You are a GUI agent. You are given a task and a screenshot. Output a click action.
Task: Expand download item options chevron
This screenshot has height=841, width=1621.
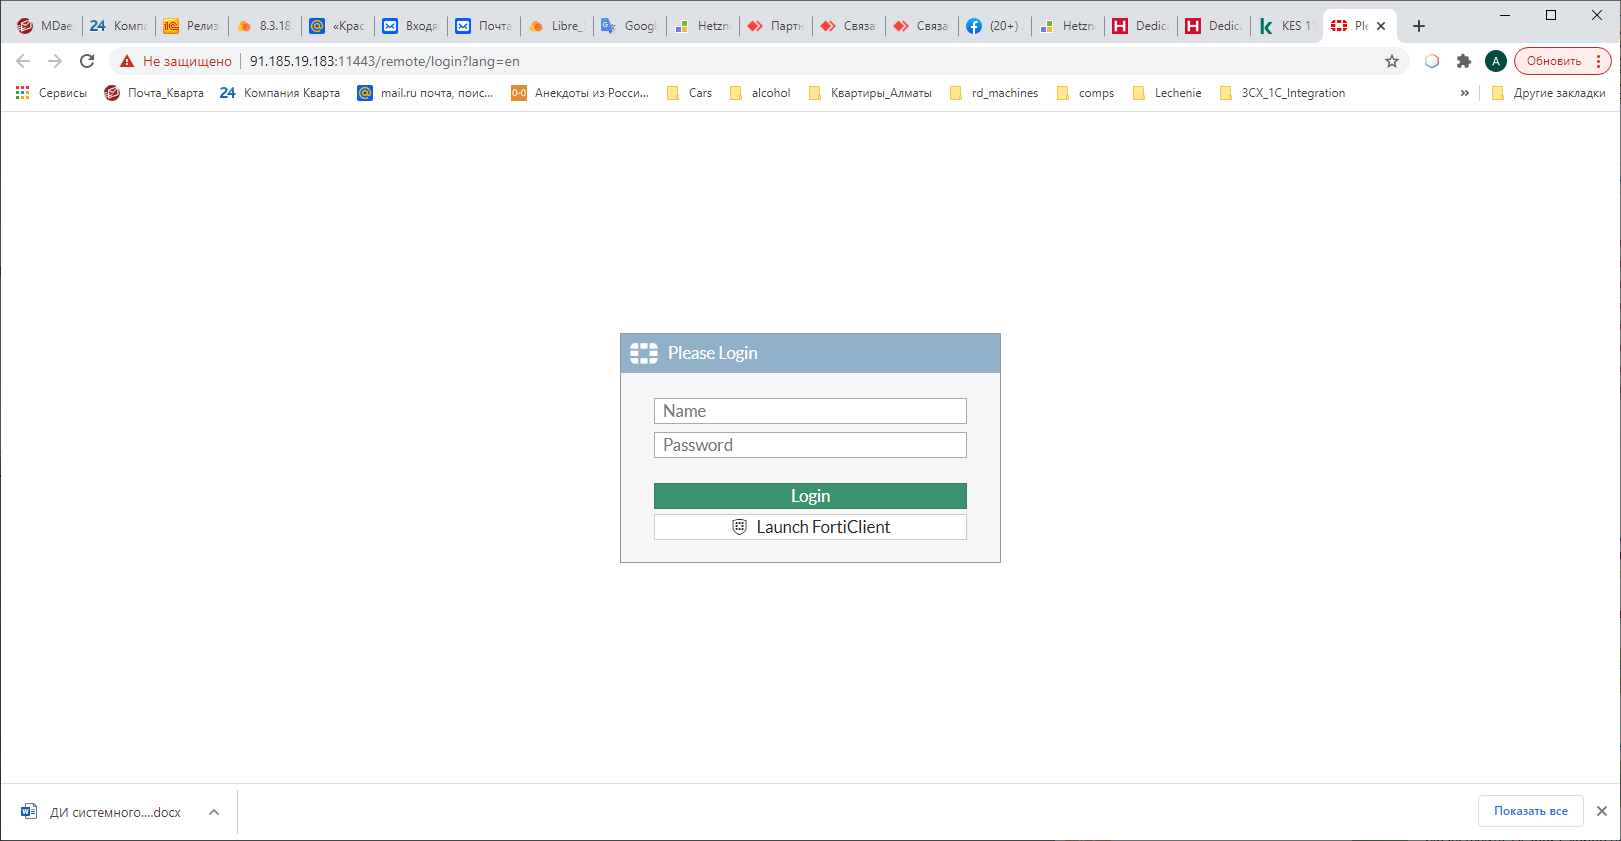click(214, 812)
